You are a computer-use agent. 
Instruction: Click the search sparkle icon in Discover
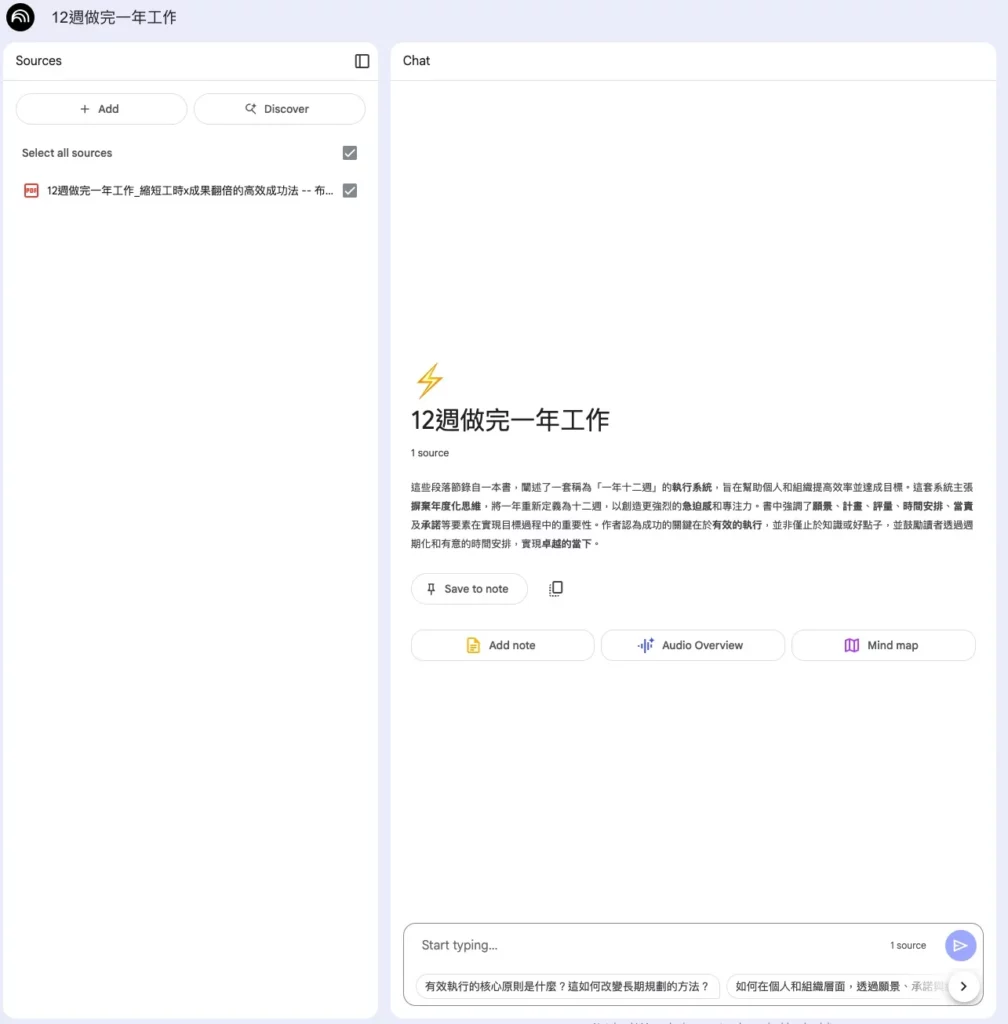(250, 108)
